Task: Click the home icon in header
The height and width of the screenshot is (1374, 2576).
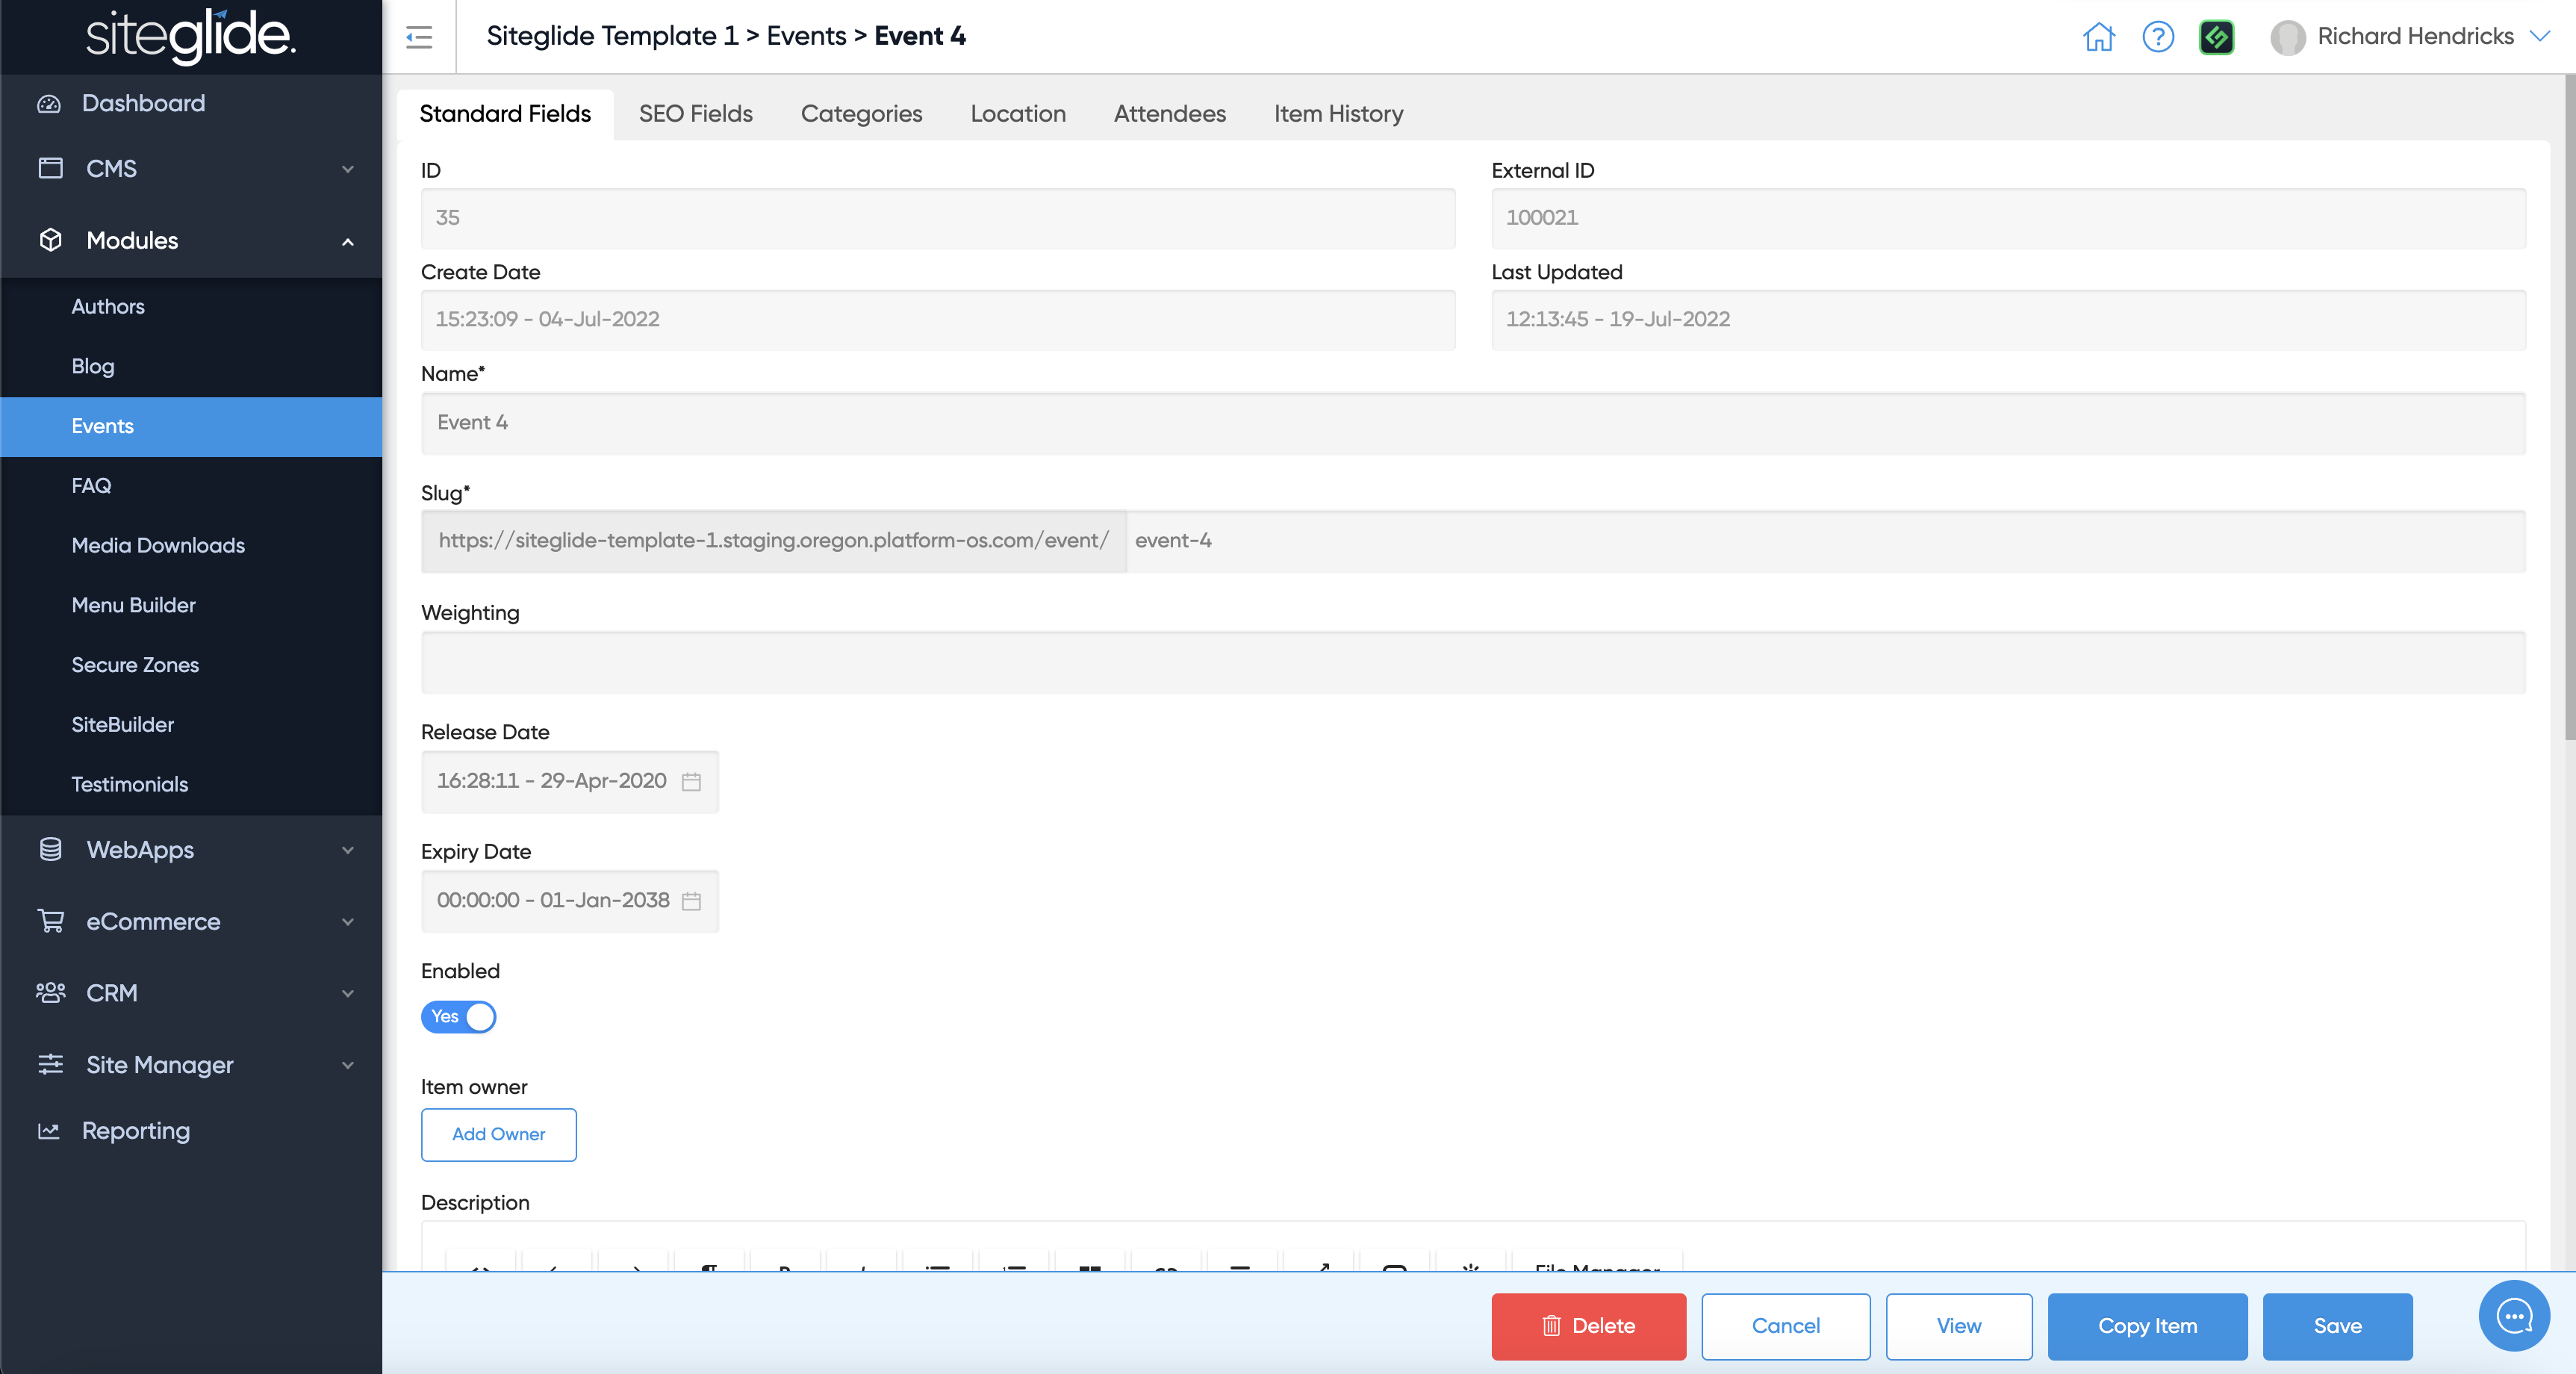Action: 2098,37
